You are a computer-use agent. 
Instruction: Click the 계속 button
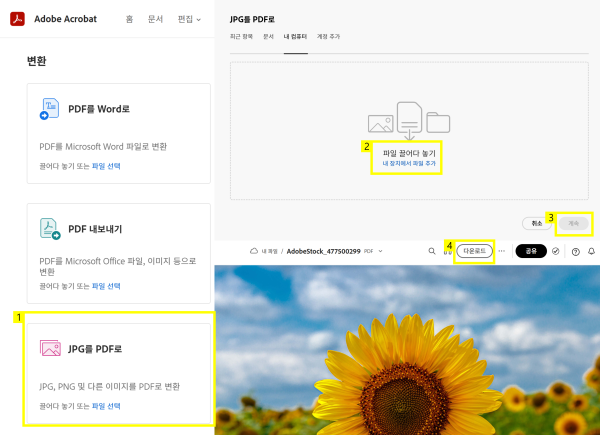click(x=573, y=223)
